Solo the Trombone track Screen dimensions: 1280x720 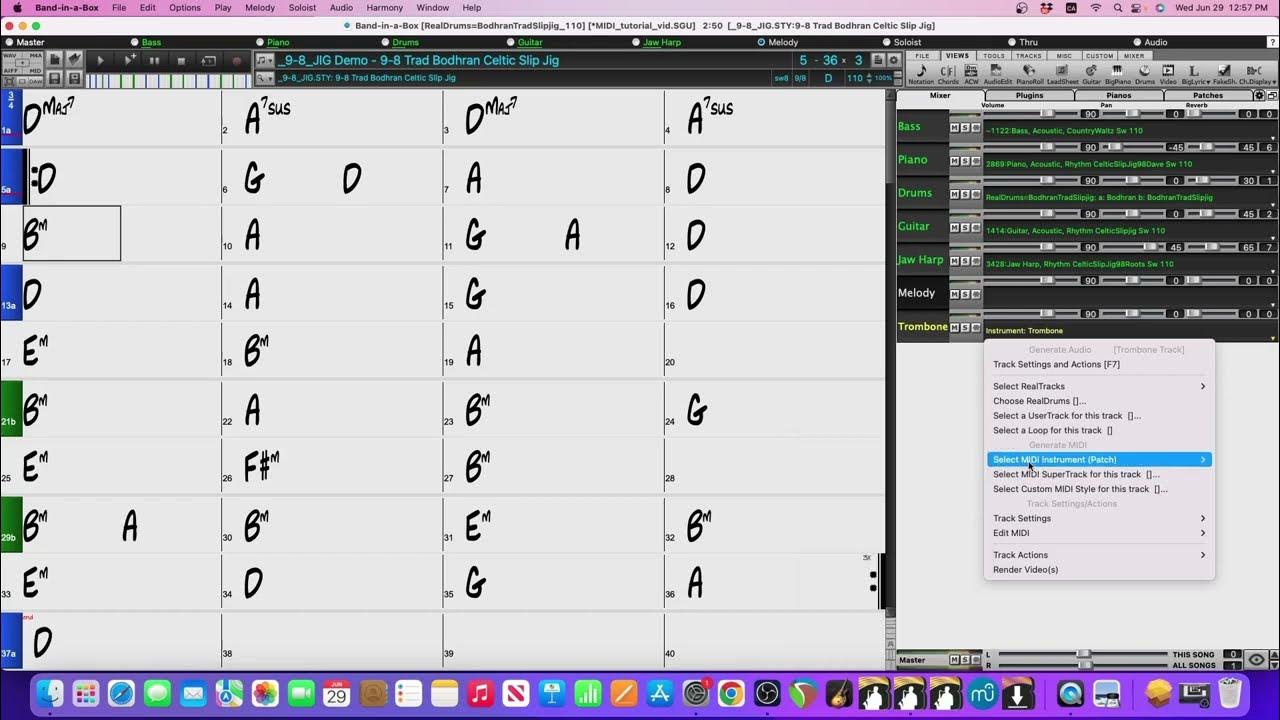coord(965,328)
